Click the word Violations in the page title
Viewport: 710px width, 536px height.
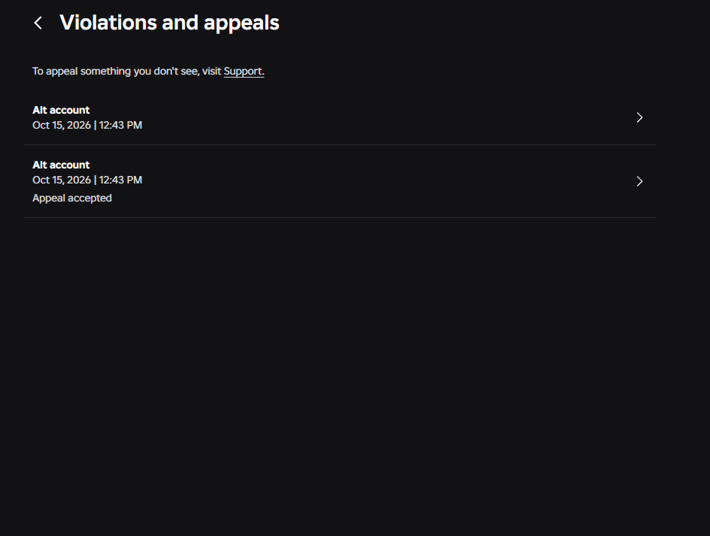click(108, 23)
